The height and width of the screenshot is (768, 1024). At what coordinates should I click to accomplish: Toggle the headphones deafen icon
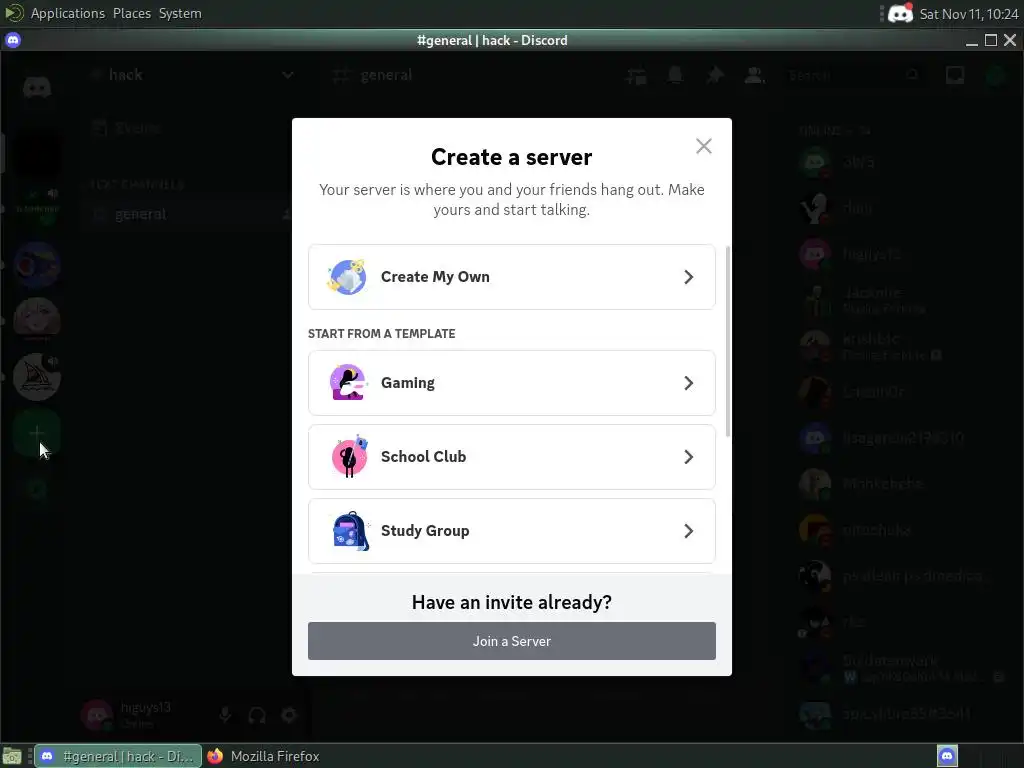(257, 715)
